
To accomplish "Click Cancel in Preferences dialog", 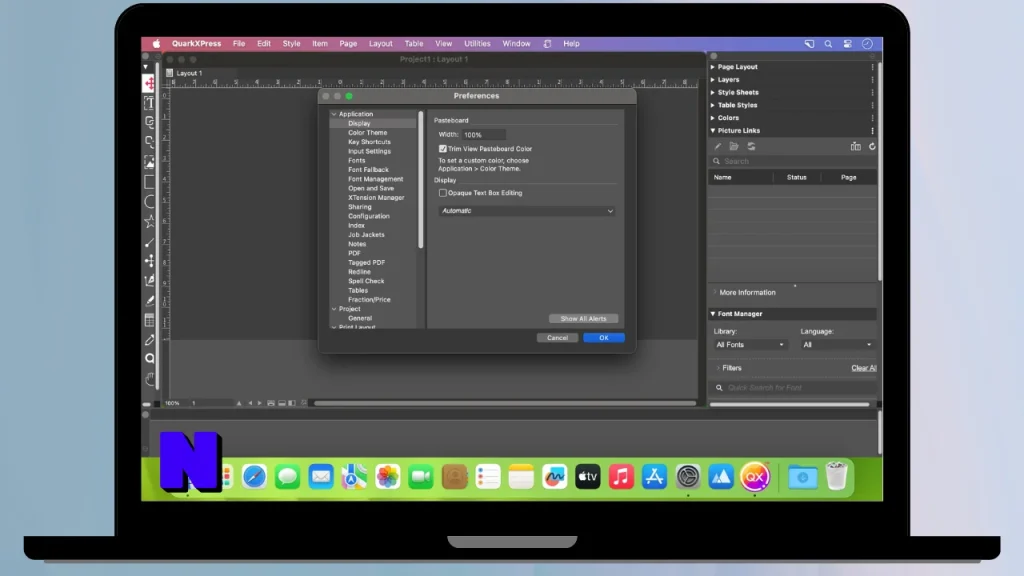I will pyautogui.click(x=557, y=338).
